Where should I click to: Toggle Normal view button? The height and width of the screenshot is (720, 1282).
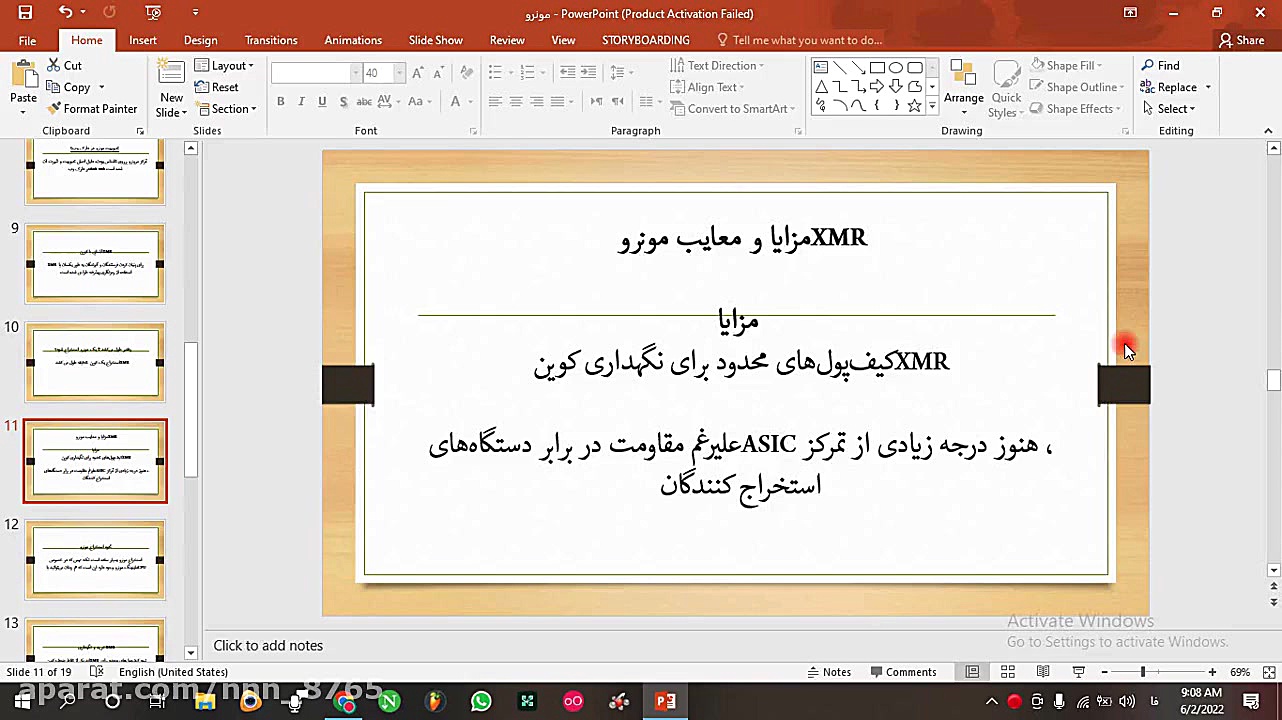(972, 672)
